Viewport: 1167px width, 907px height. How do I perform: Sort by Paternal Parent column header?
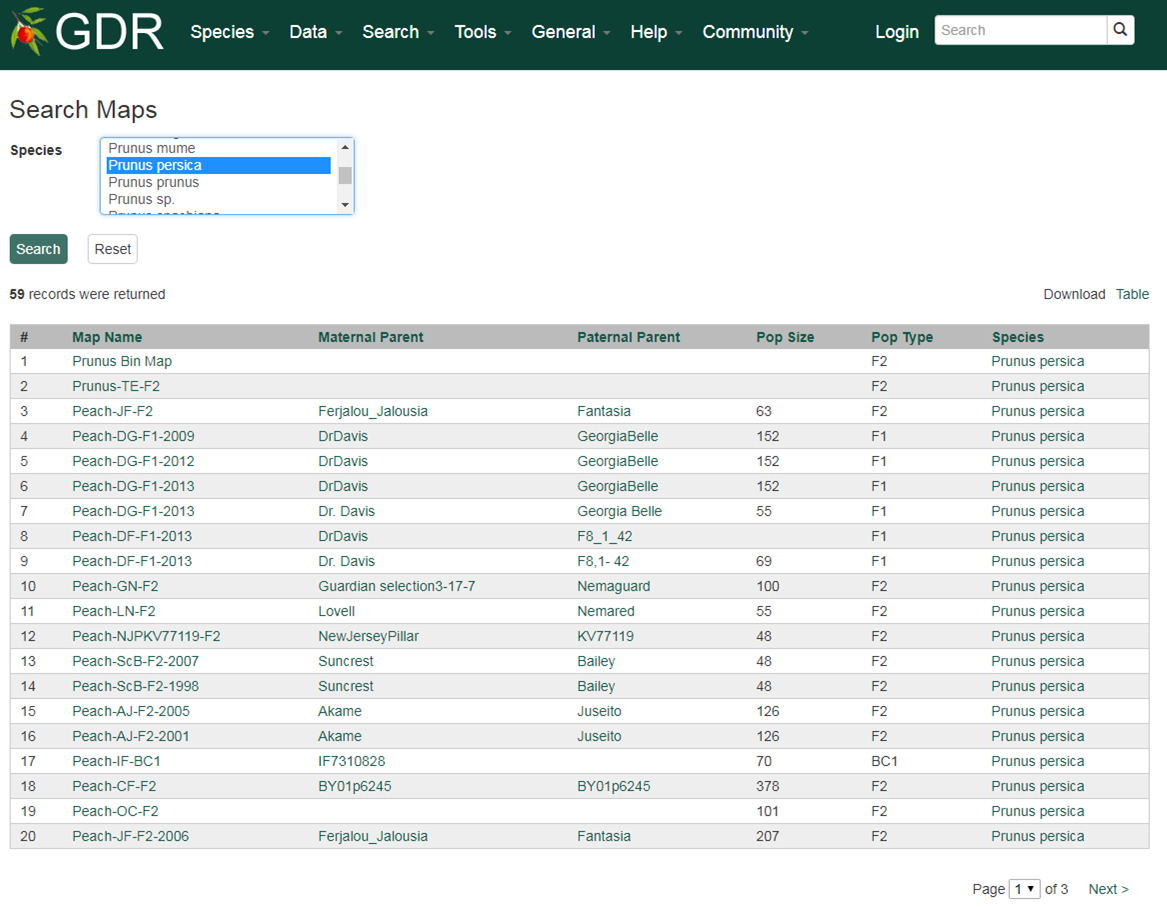[628, 337]
